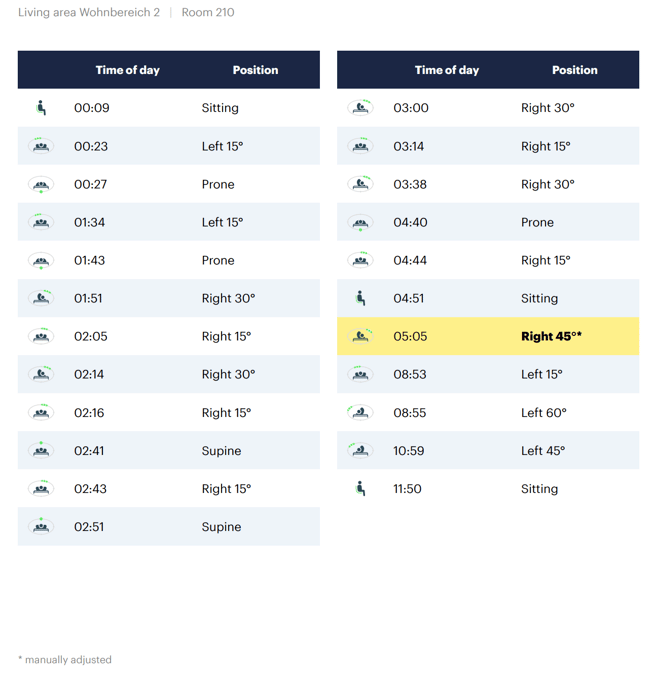Click the Left 15° position icon at 00:23
Screen dimensions: 654x685
(x=41, y=145)
